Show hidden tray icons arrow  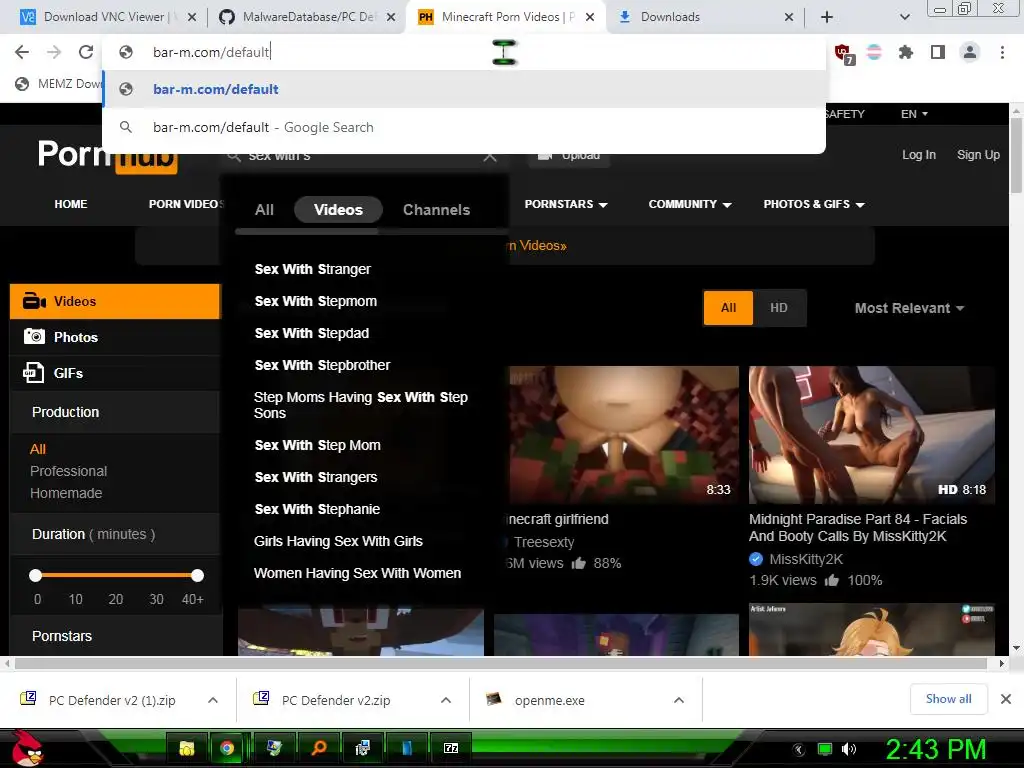click(x=798, y=749)
